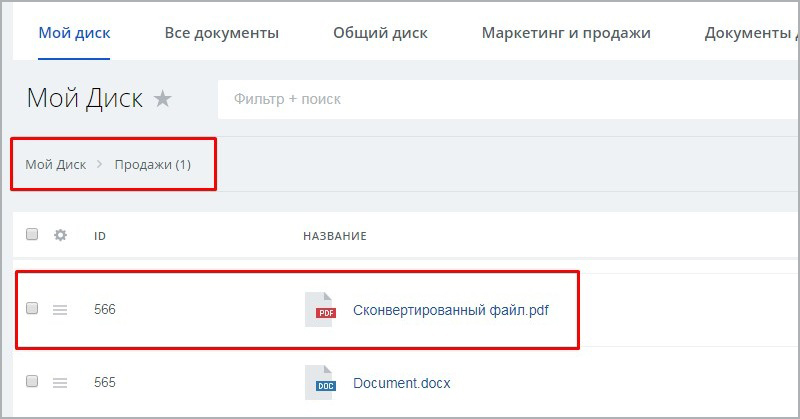Viewport: 800px width, 419px height.
Task: Open the Document.docx file
Action: [402, 383]
